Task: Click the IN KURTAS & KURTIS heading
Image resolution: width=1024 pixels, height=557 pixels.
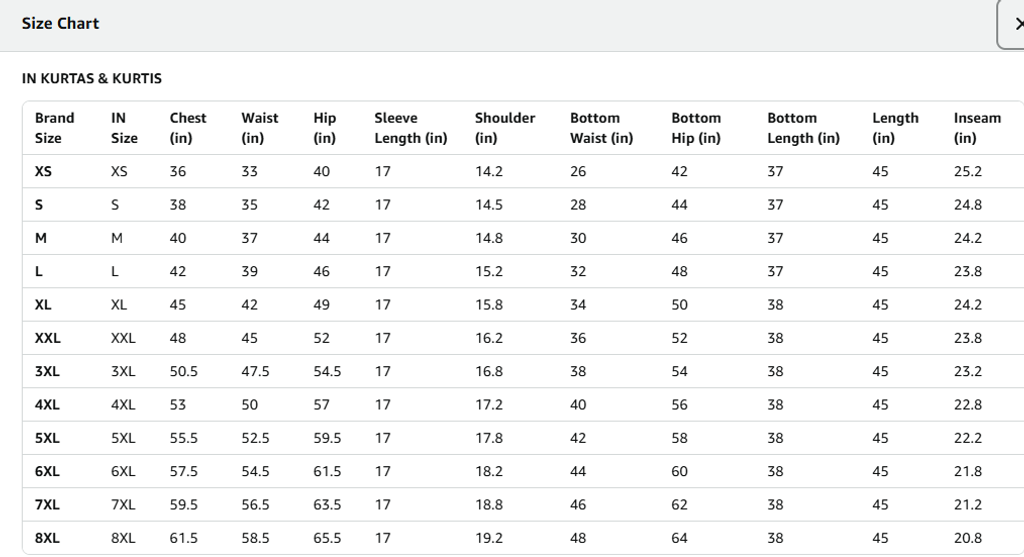Action: click(92, 78)
